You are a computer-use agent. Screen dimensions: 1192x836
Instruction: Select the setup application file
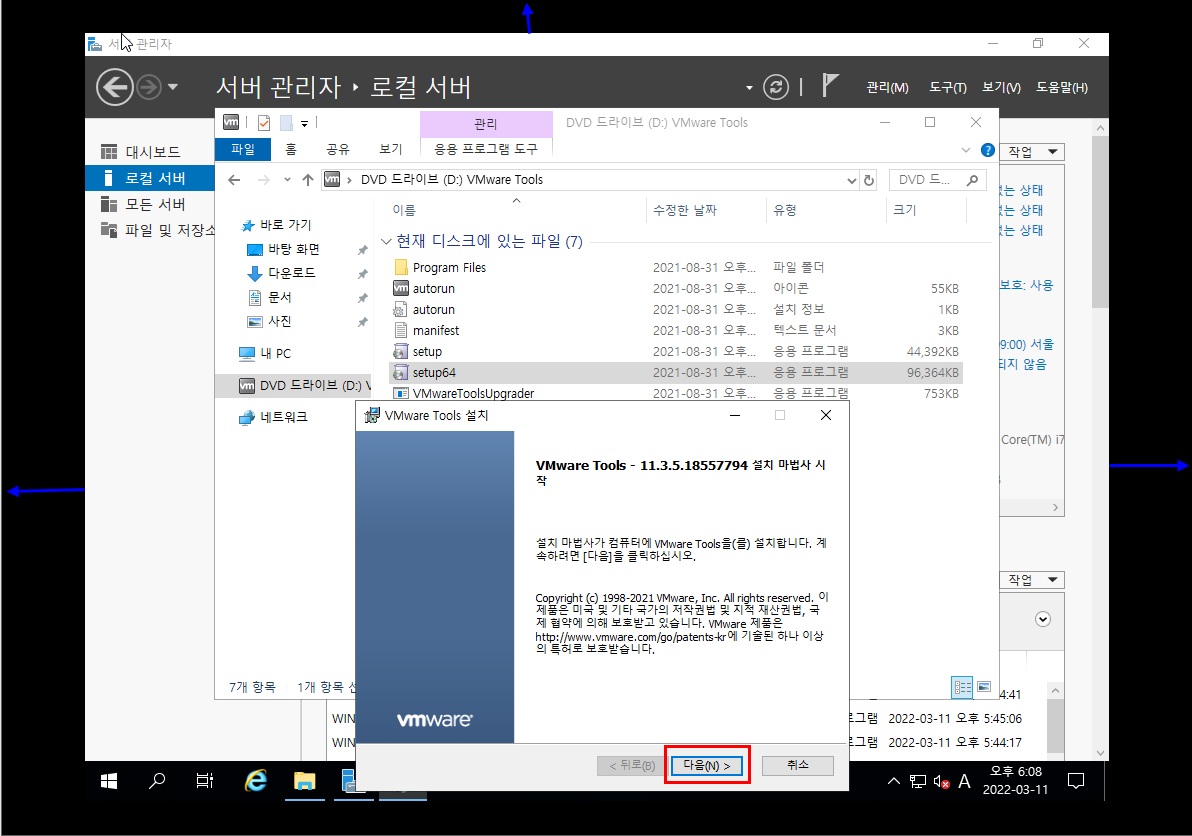click(x=676, y=352)
